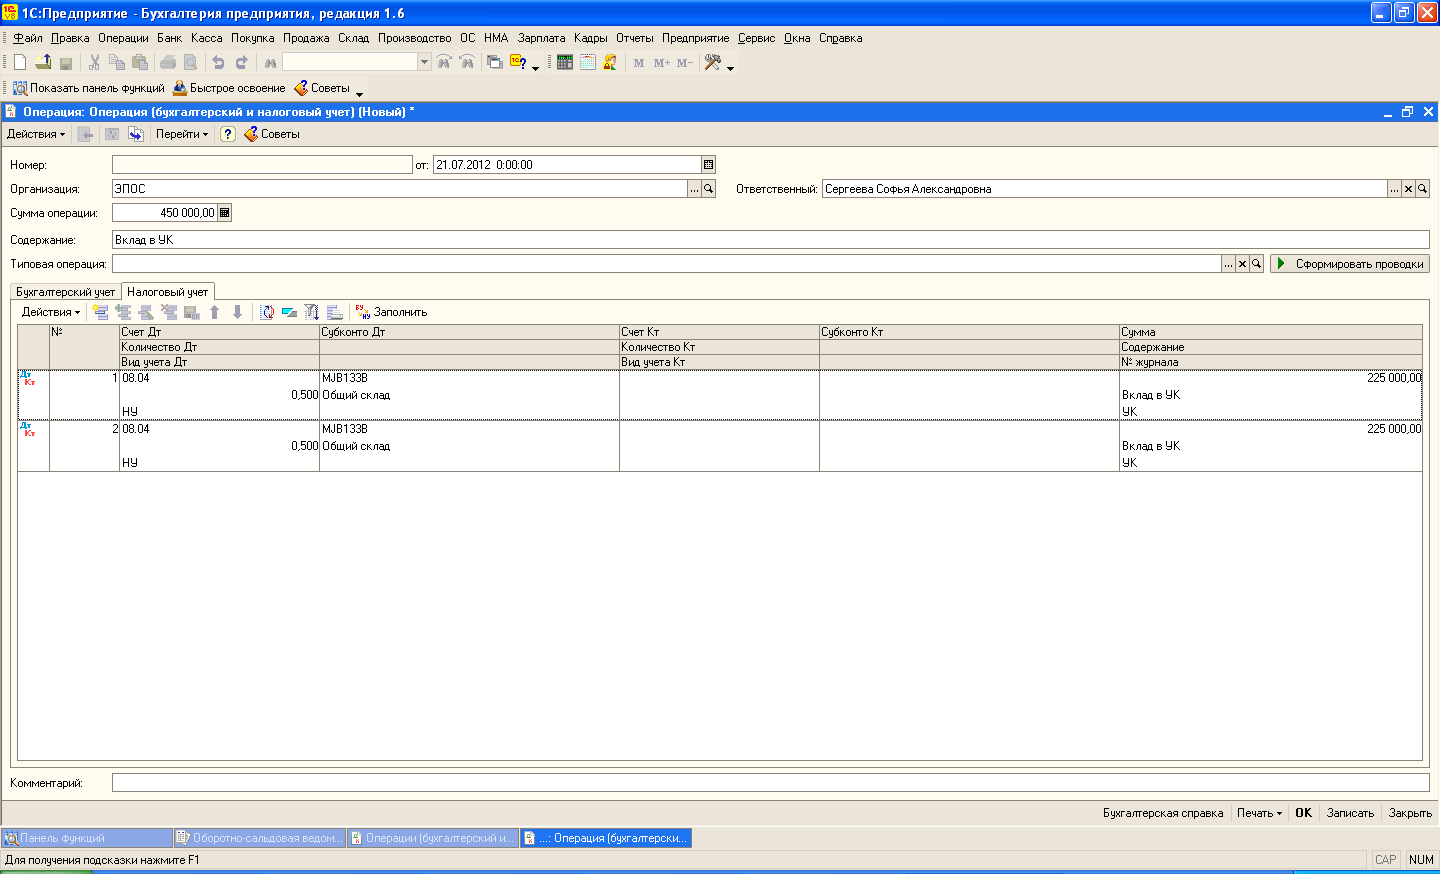Click the Open file icon in main toolbar
The image size is (1440, 874).
tap(43, 62)
